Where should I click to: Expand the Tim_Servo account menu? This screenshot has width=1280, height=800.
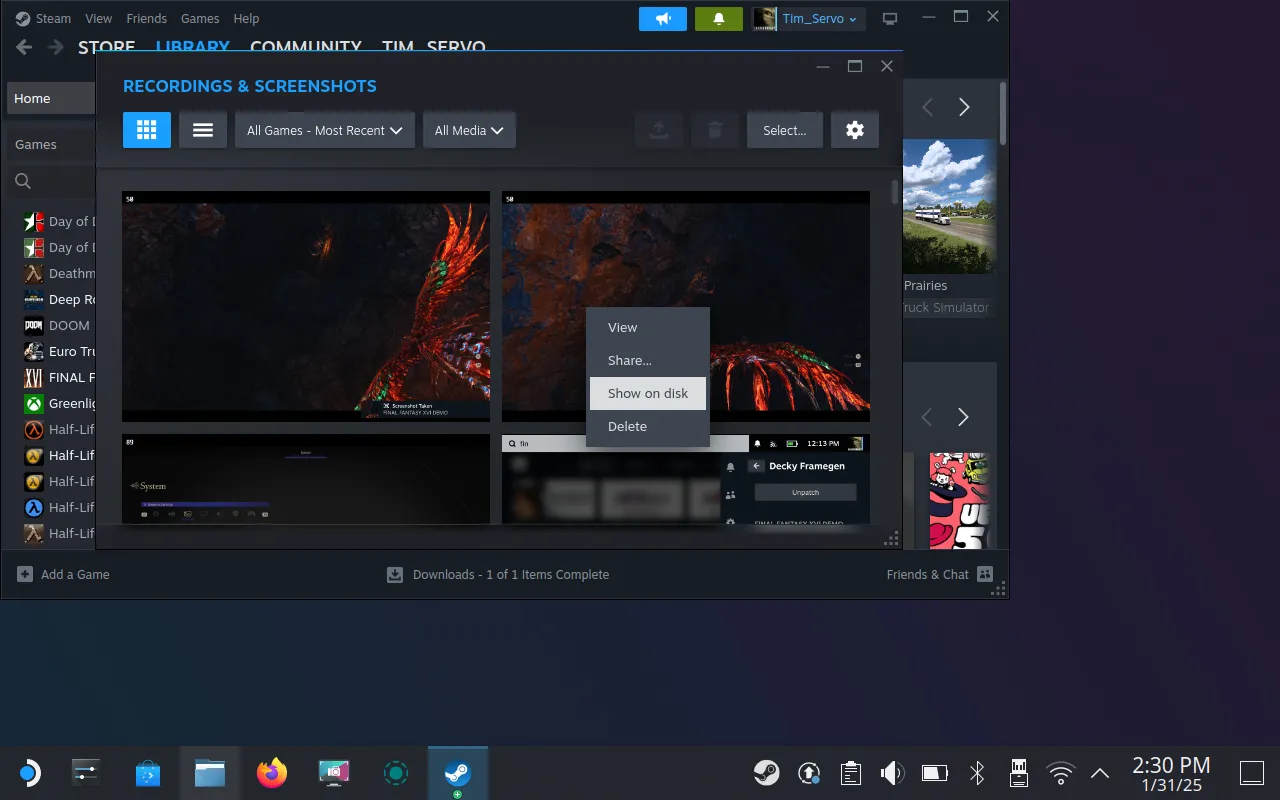(808, 19)
